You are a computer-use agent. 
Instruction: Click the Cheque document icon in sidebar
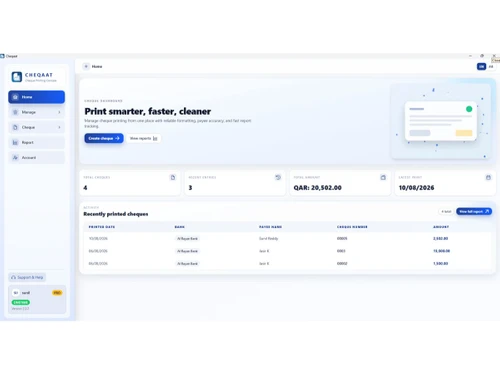click(x=15, y=127)
